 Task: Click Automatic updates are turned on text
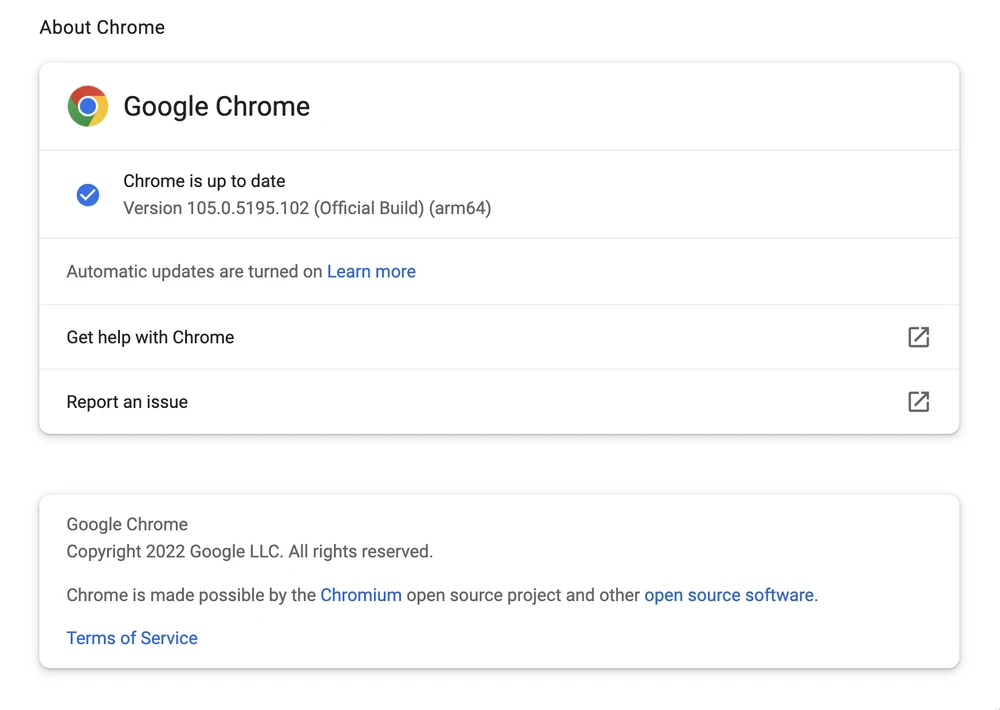pyautogui.click(x=194, y=272)
